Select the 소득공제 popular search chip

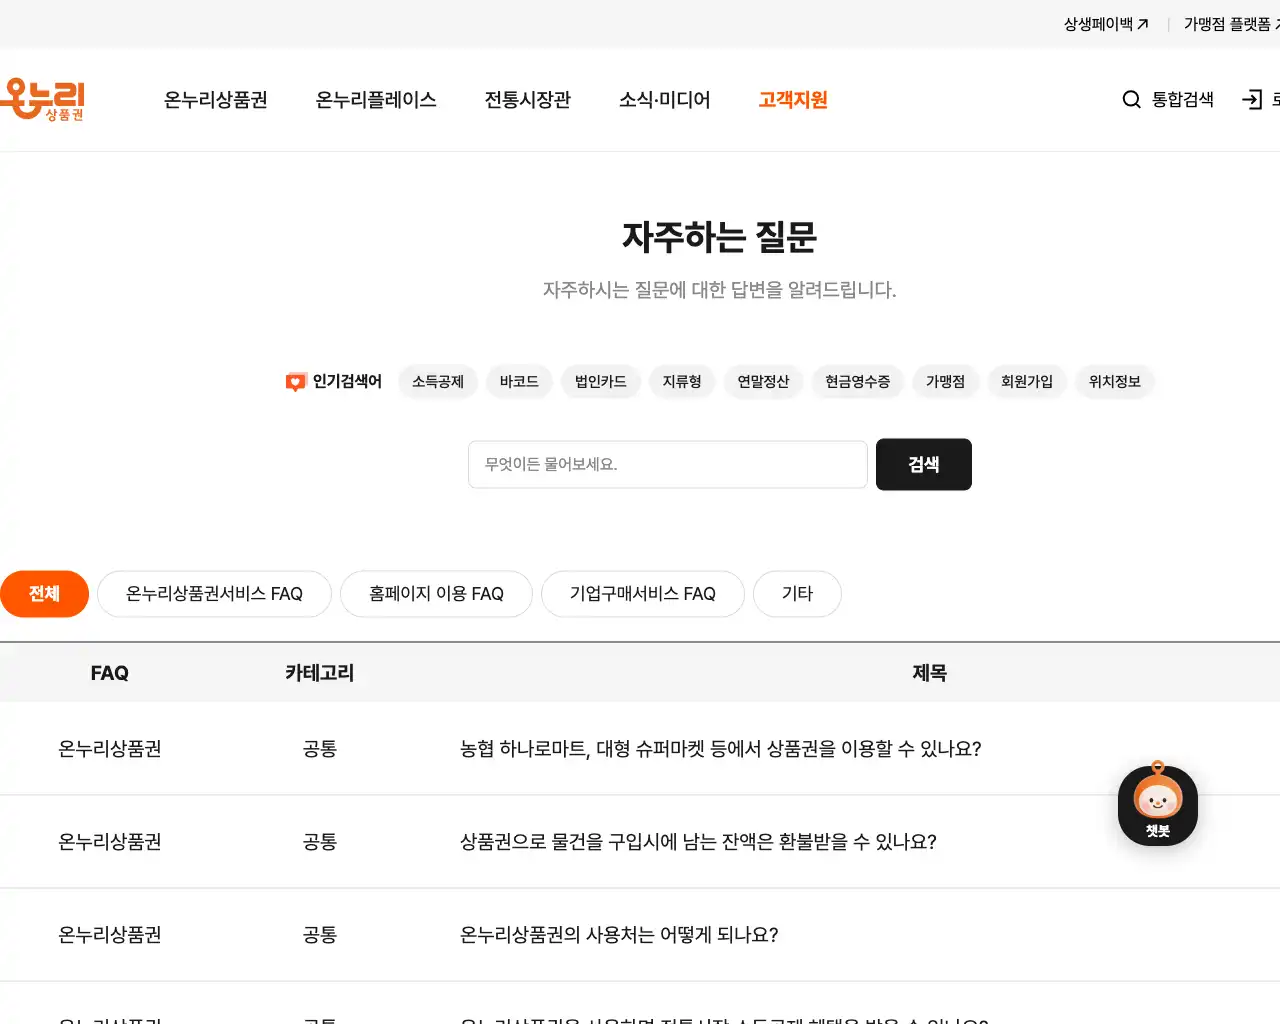437,381
